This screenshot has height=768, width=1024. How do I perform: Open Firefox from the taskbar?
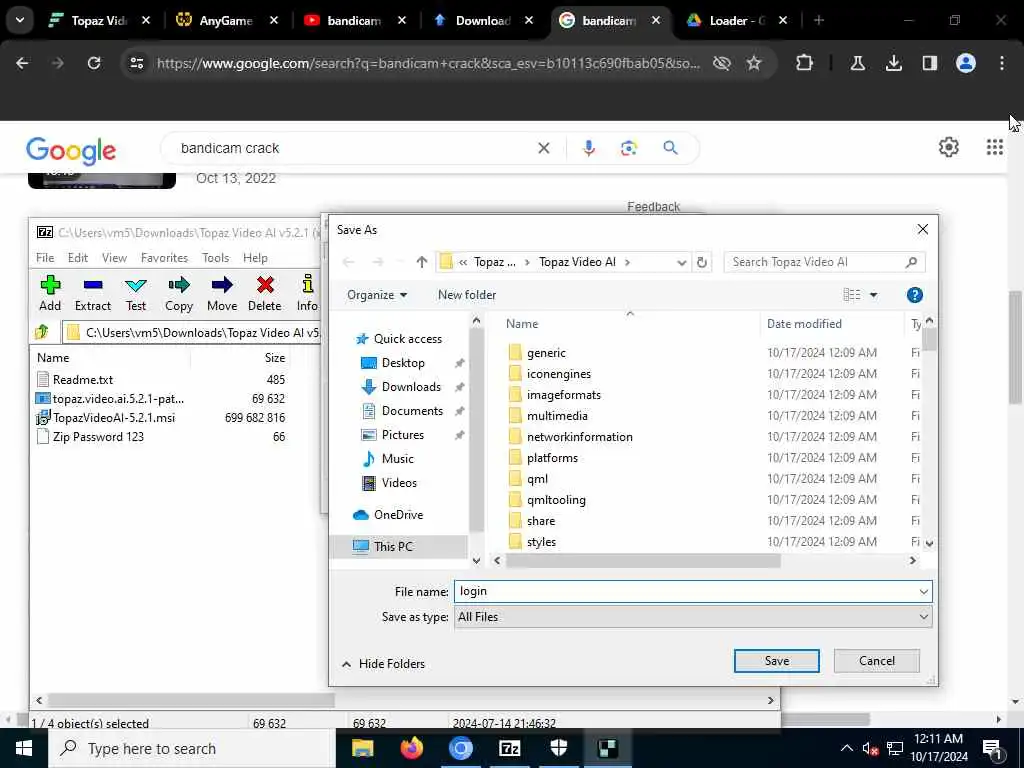[411, 748]
